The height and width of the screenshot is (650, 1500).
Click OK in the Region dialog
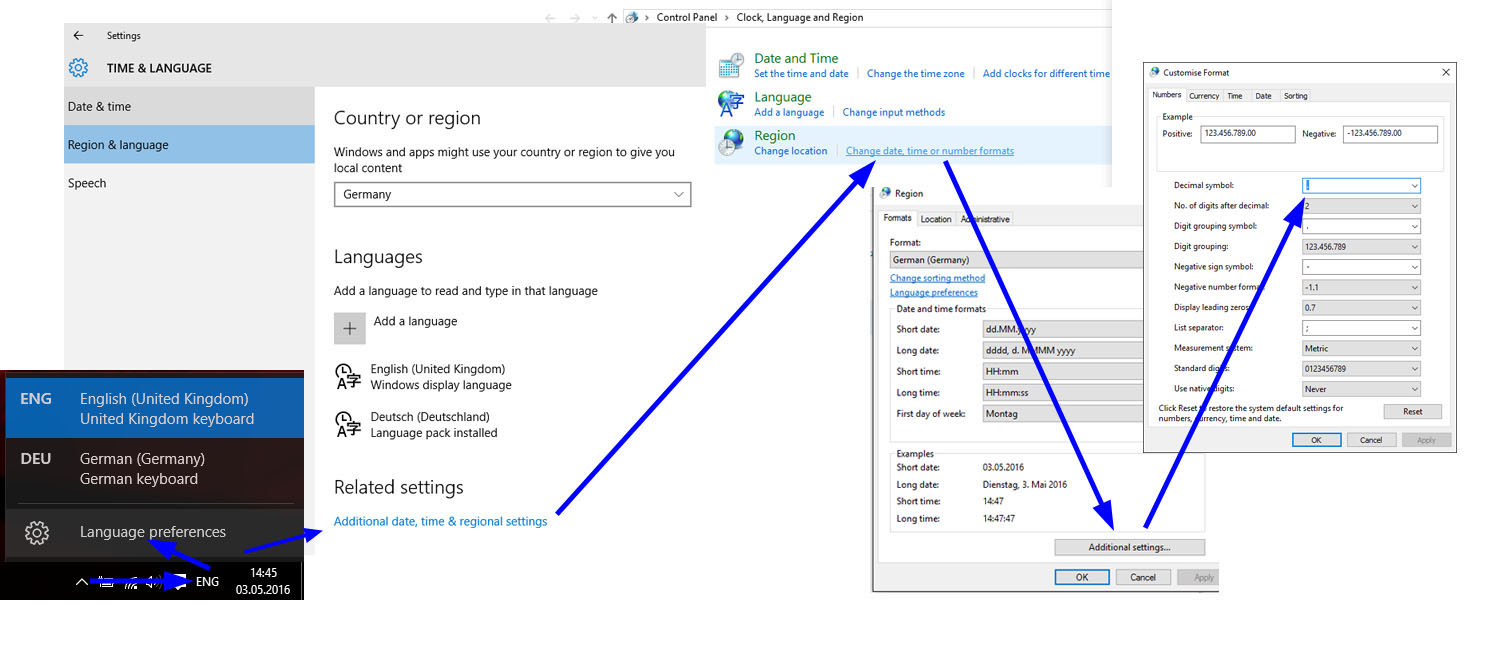click(1081, 577)
